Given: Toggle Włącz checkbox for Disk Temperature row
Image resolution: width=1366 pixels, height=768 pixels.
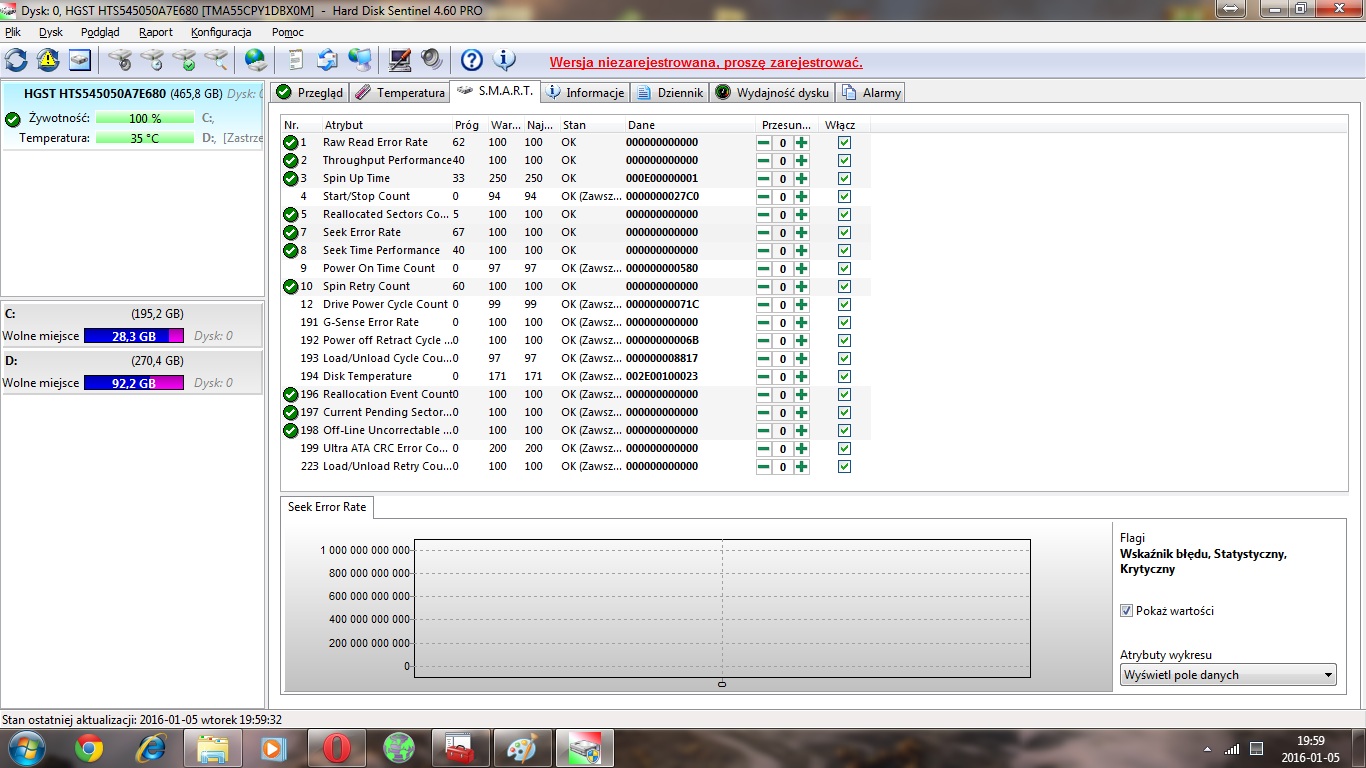Looking at the screenshot, I should click(845, 377).
